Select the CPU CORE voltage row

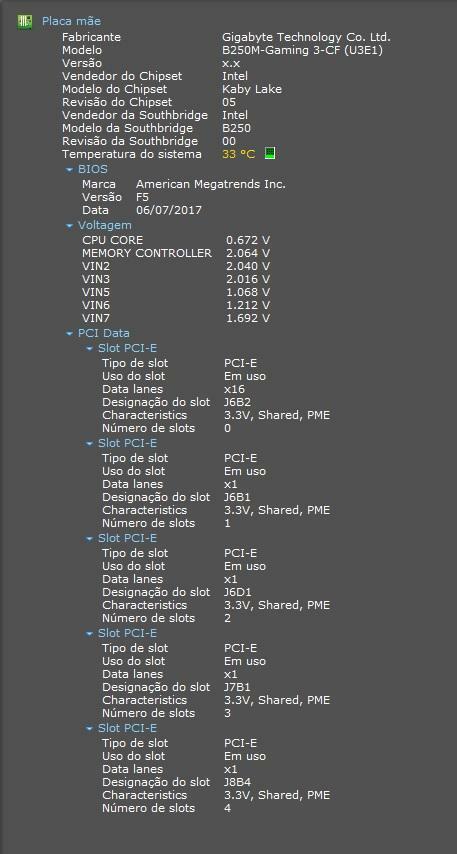click(176, 240)
